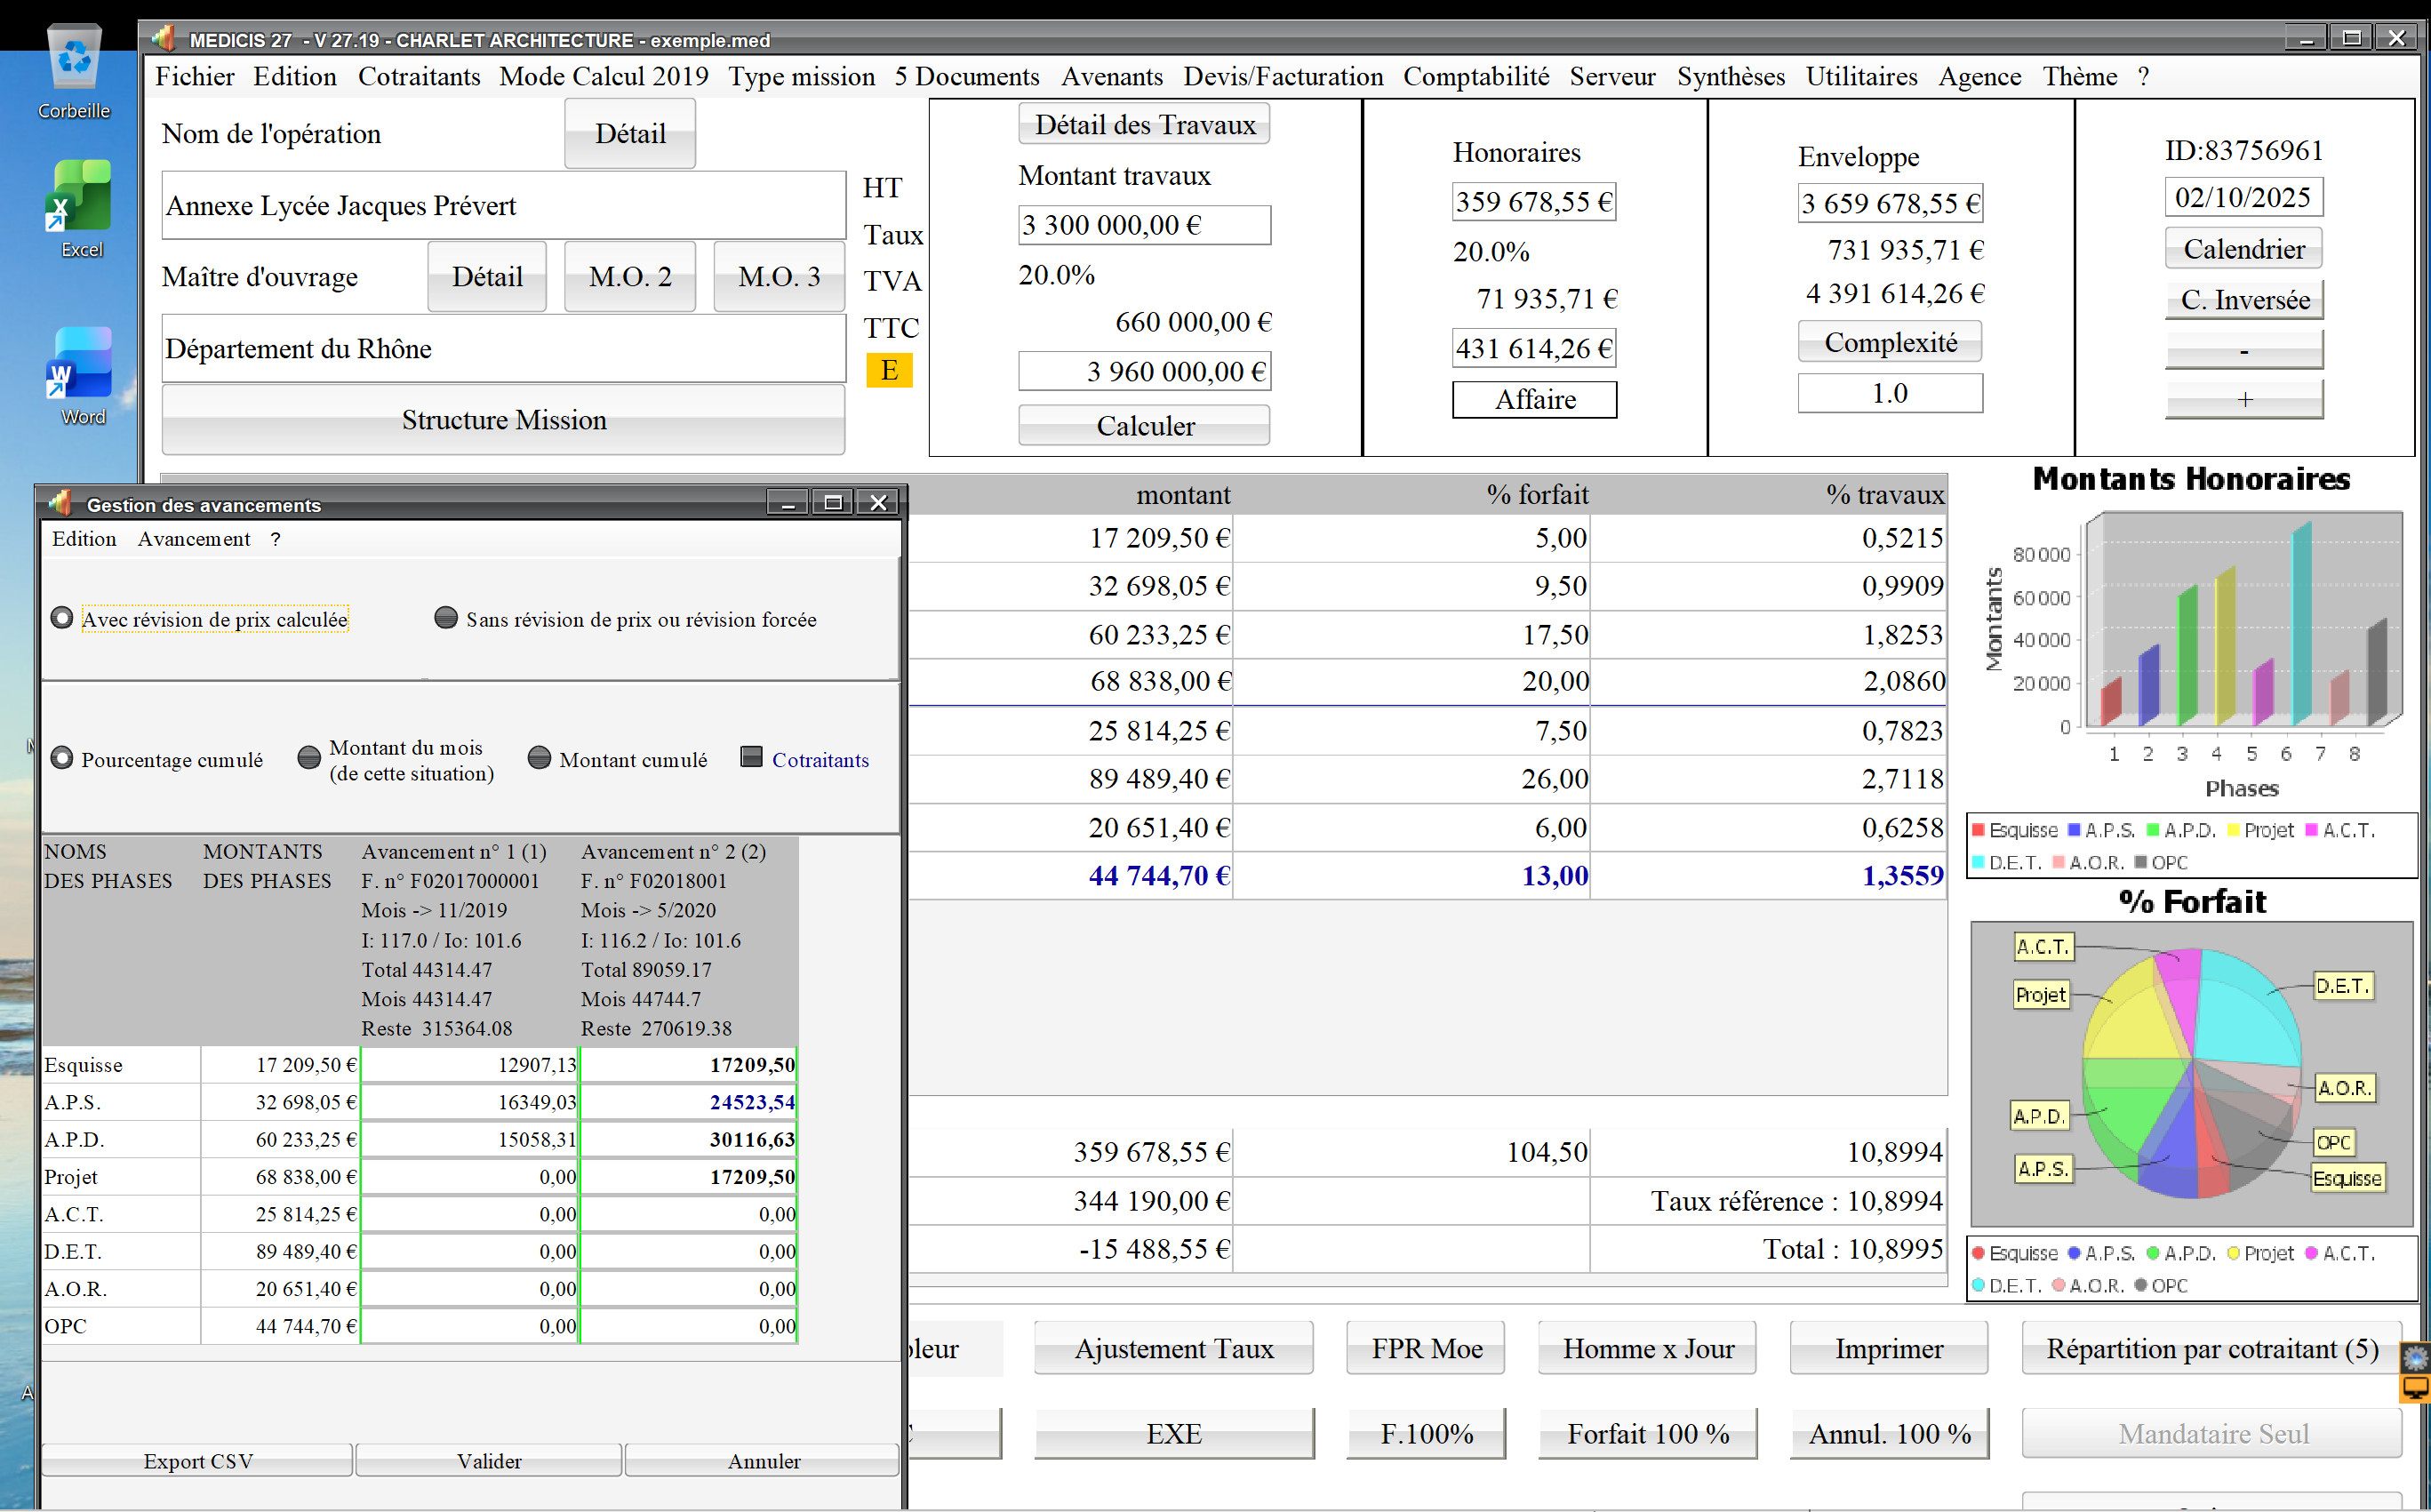Click the MEDICIS app icon in title bar
This screenshot has height=1512, width=2431.
pyautogui.click(x=163, y=39)
